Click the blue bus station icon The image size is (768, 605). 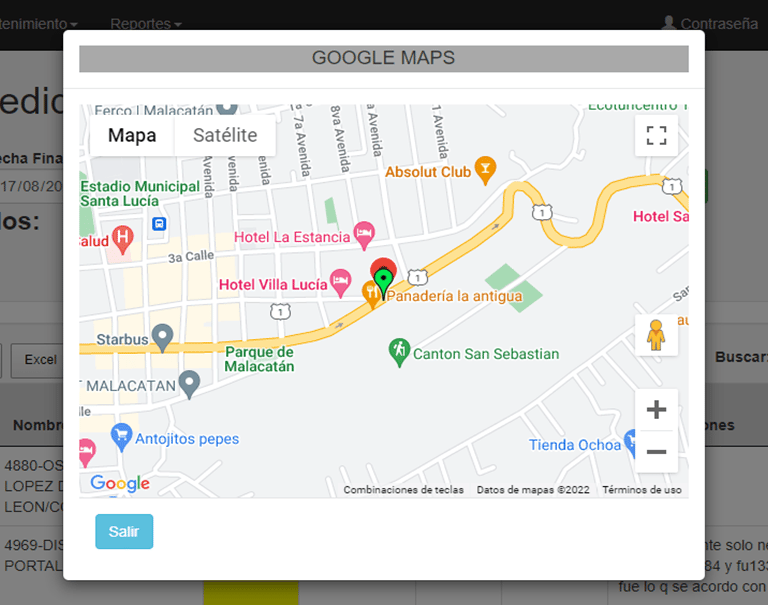tap(159, 224)
